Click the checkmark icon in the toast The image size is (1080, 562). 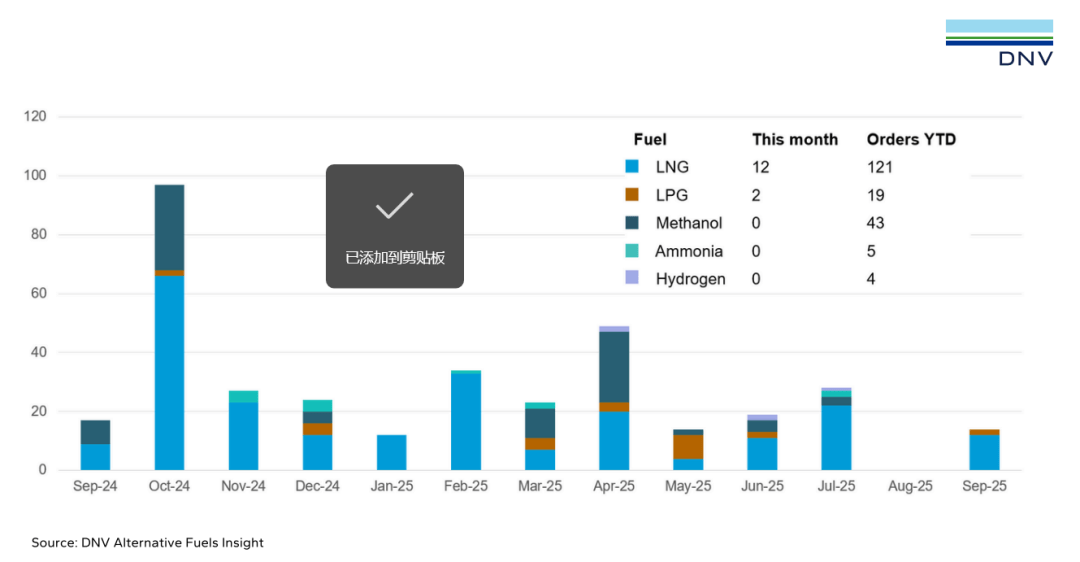pos(394,207)
